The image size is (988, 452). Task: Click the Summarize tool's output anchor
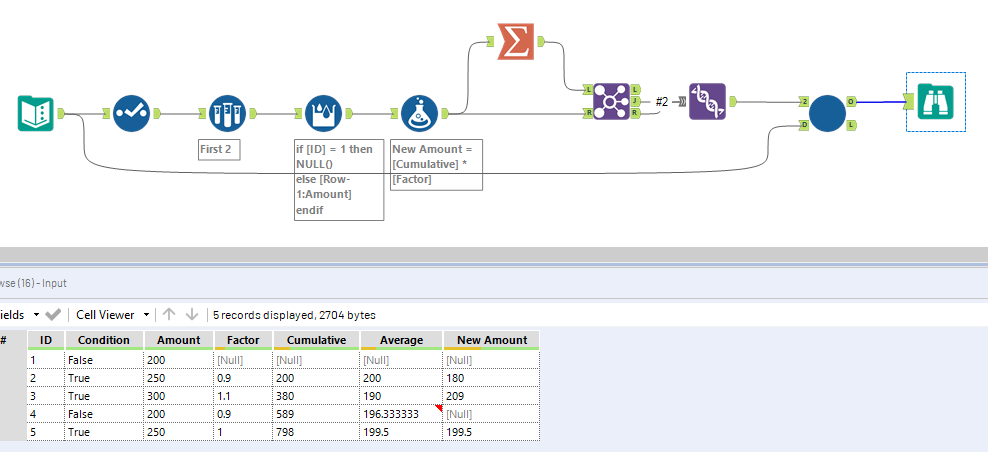tap(541, 42)
